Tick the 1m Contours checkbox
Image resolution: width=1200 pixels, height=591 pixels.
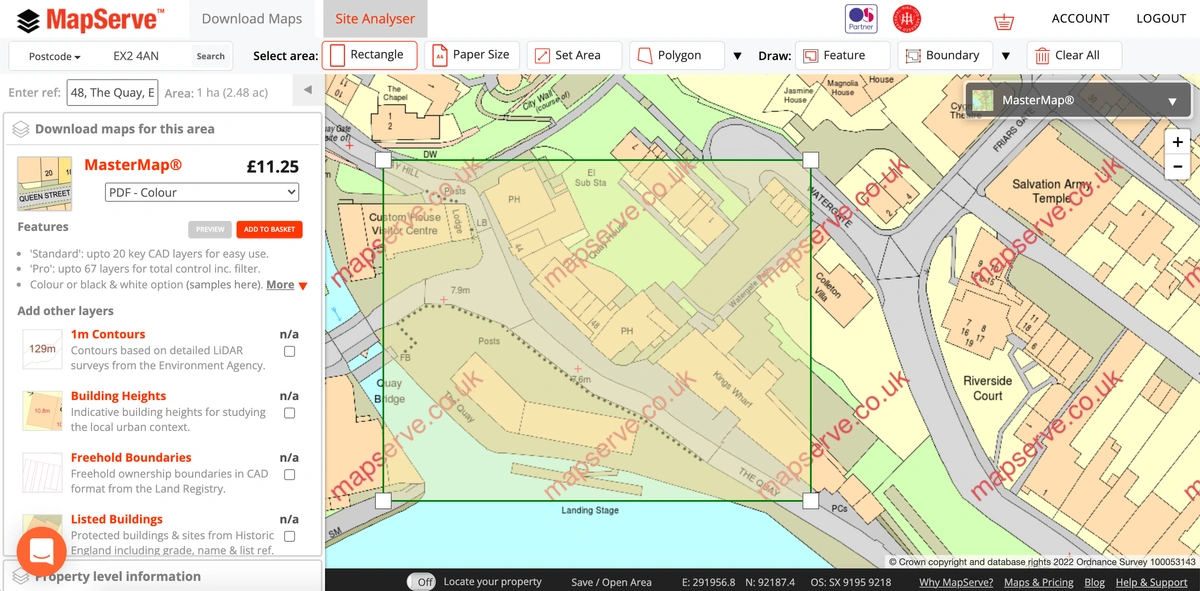point(289,351)
